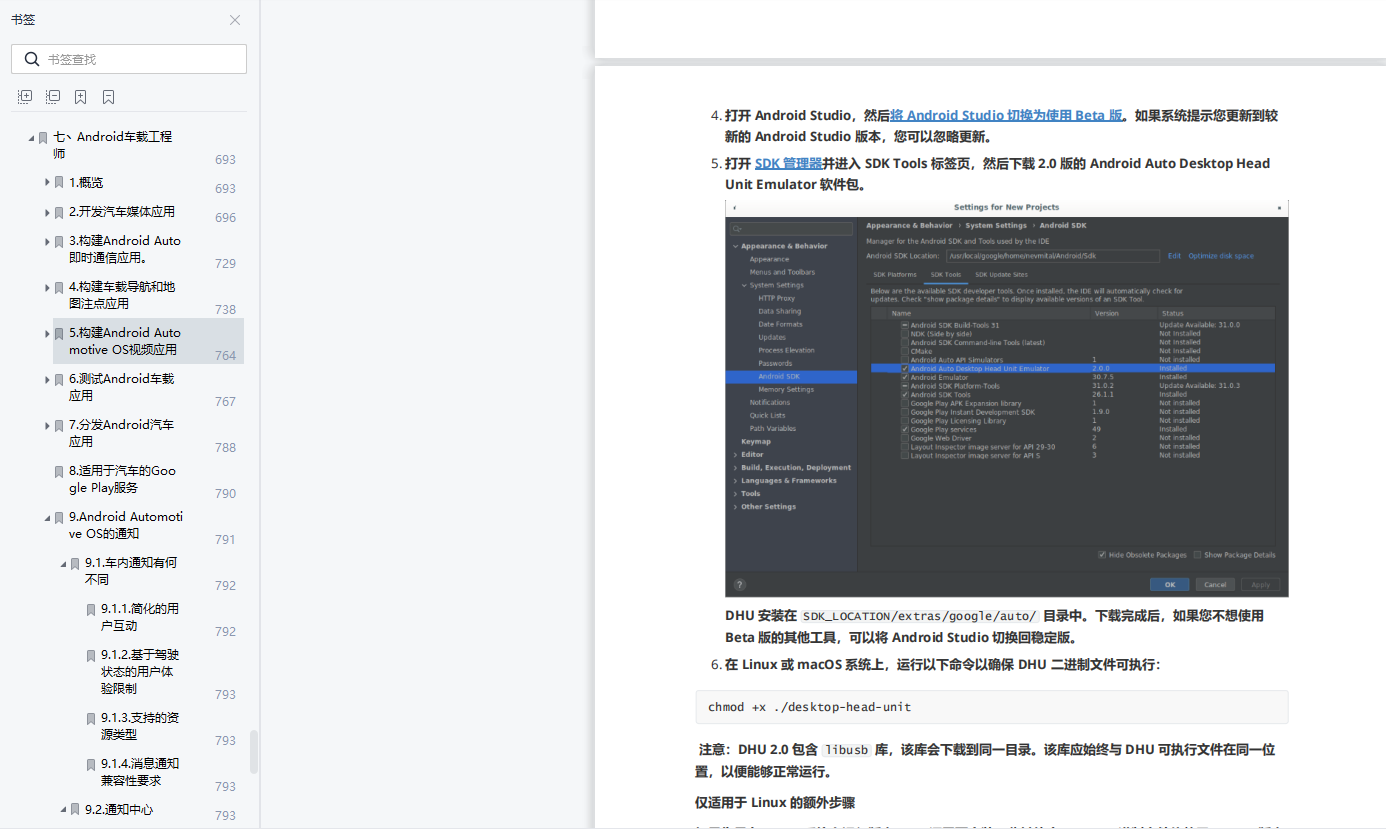This screenshot has height=829, width=1386.
Task: Click bookmark icon beside 7.分发Android汽车应用
Action: (59, 425)
